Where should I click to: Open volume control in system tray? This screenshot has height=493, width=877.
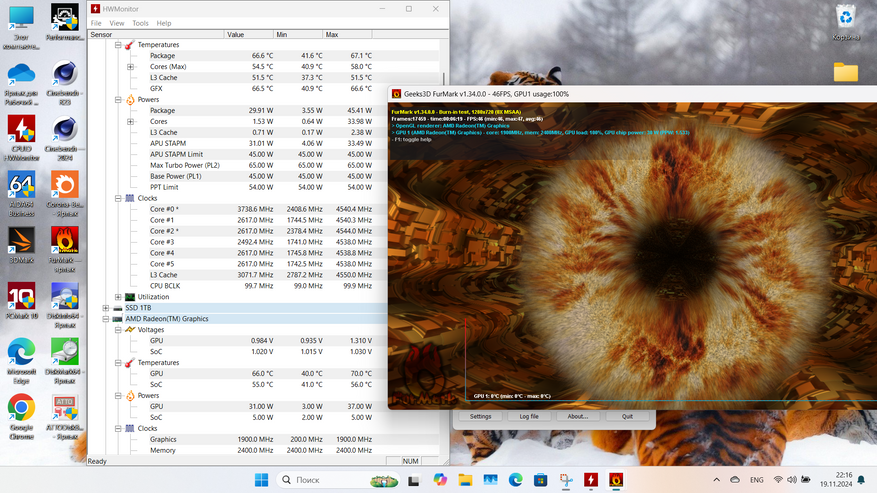point(792,480)
